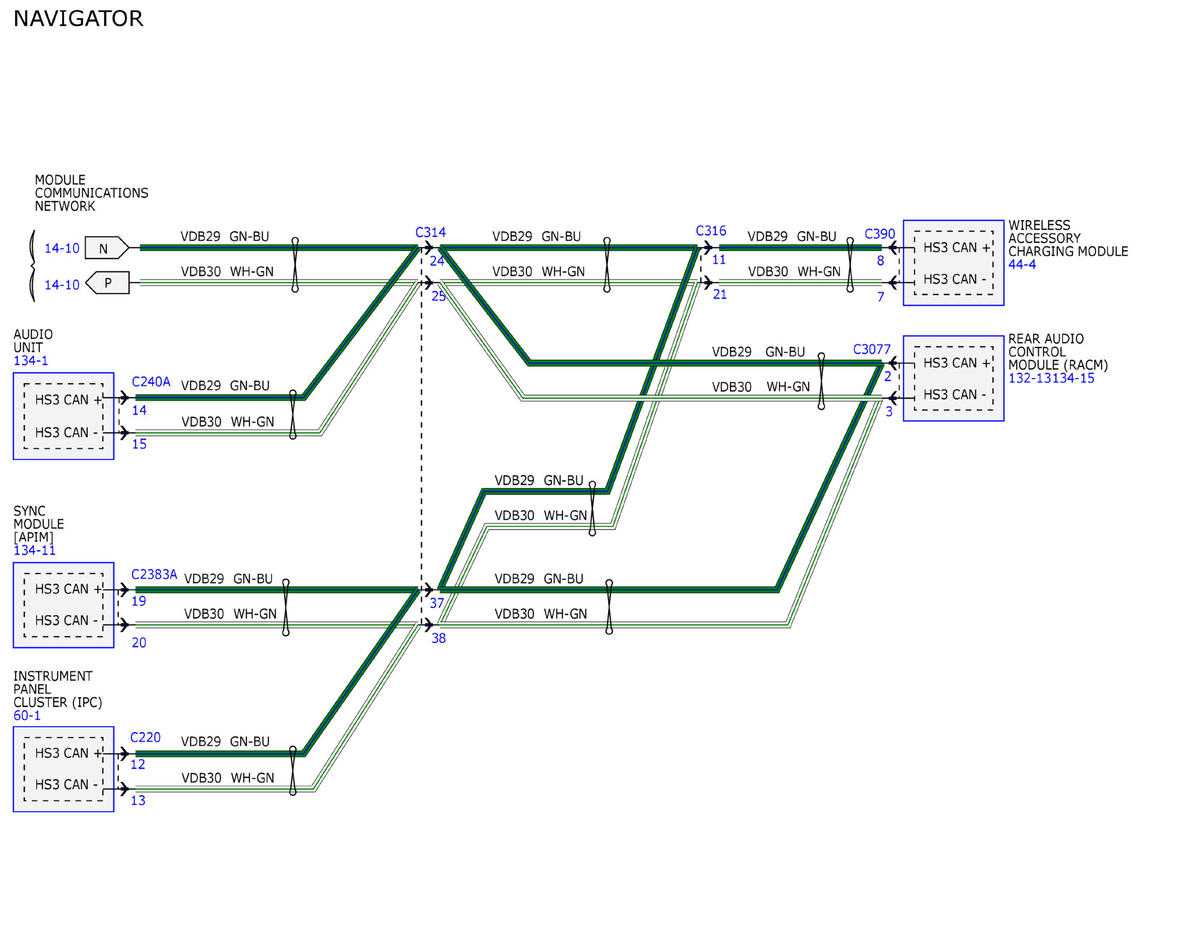
Task: Click the MODULE COMMUNICATIONS NETWORK label
Action: 91,193
